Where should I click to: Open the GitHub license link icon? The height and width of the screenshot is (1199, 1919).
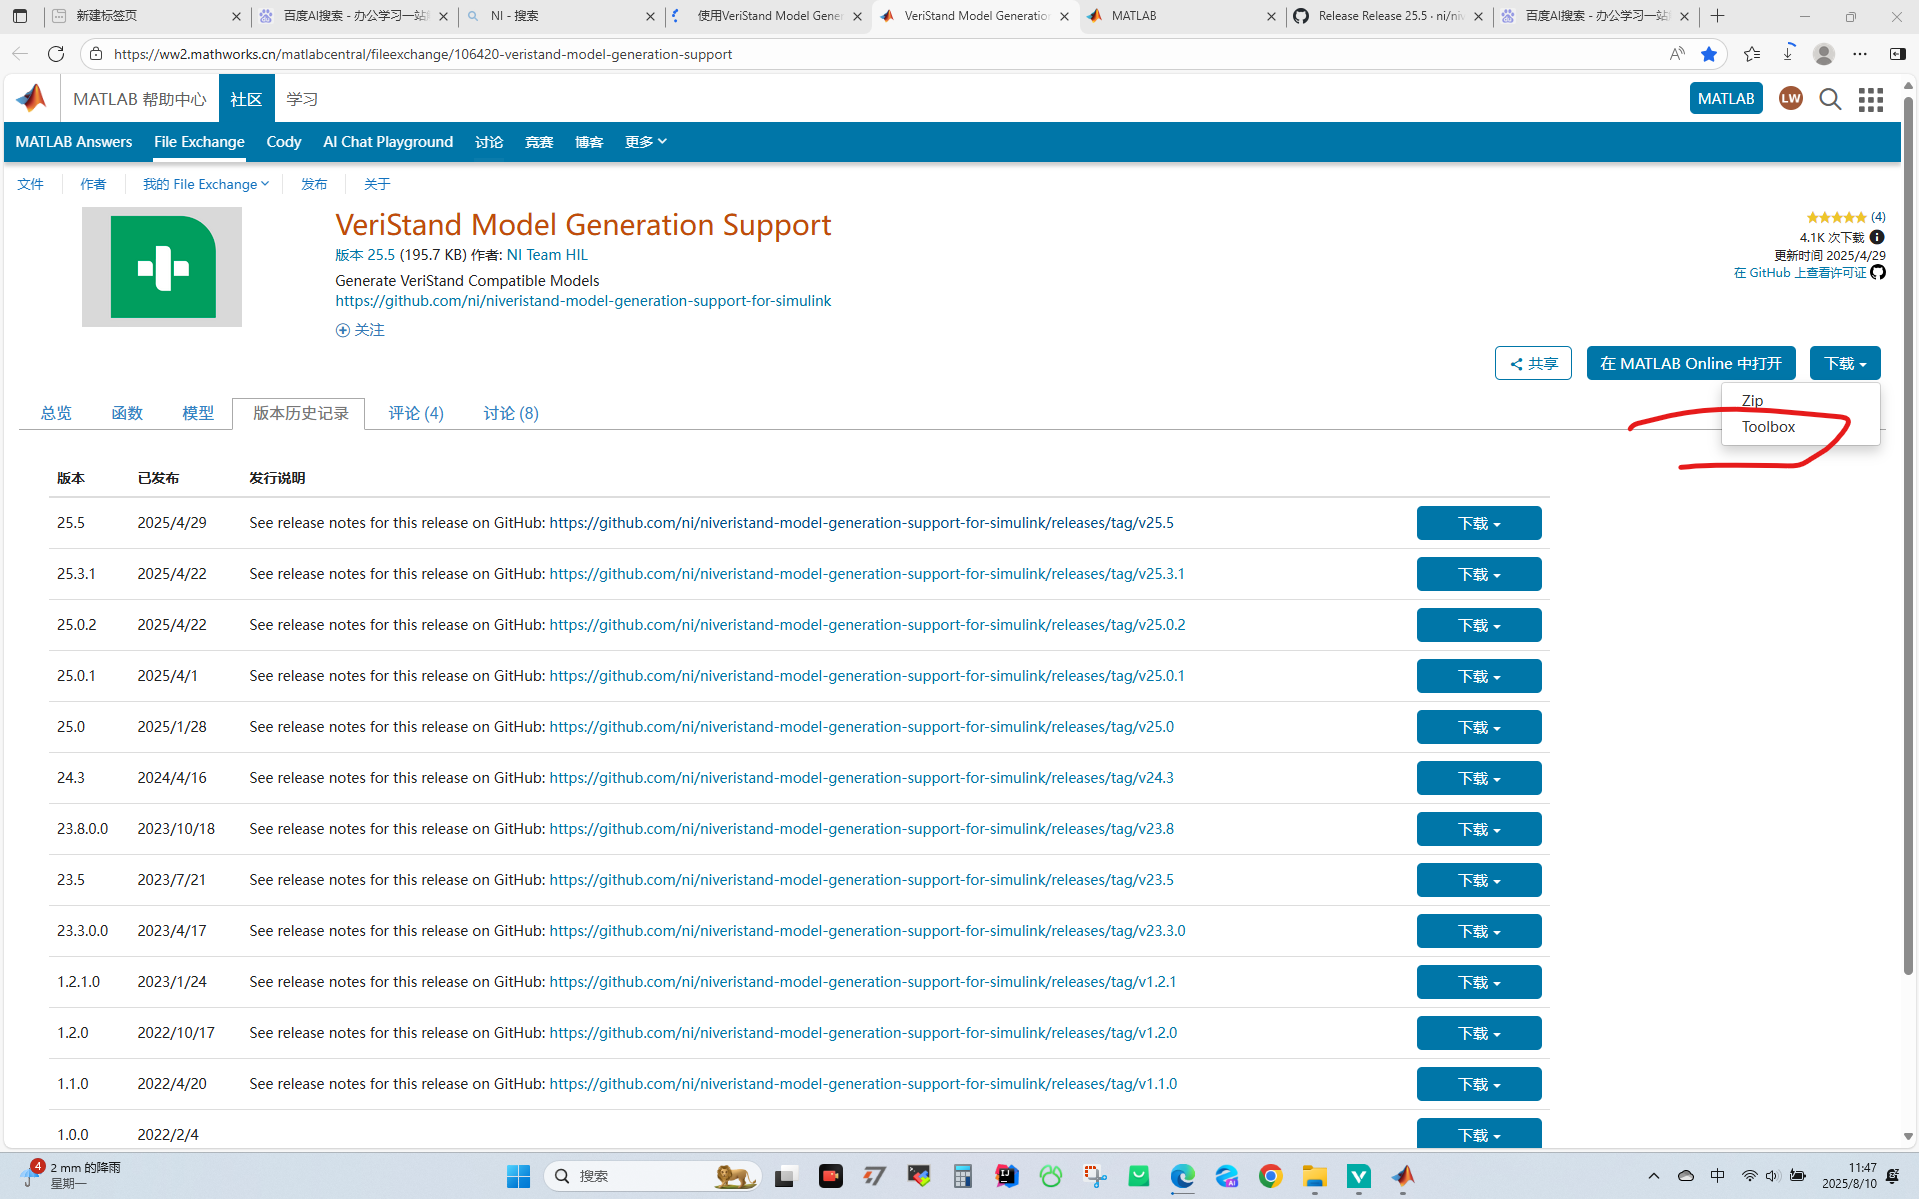point(1877,272)
